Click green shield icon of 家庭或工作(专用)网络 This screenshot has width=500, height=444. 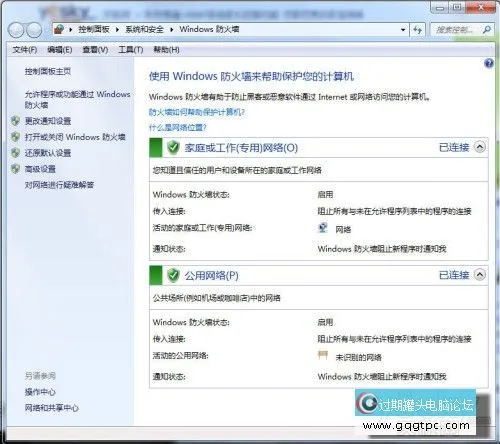(x=173, y=147)
